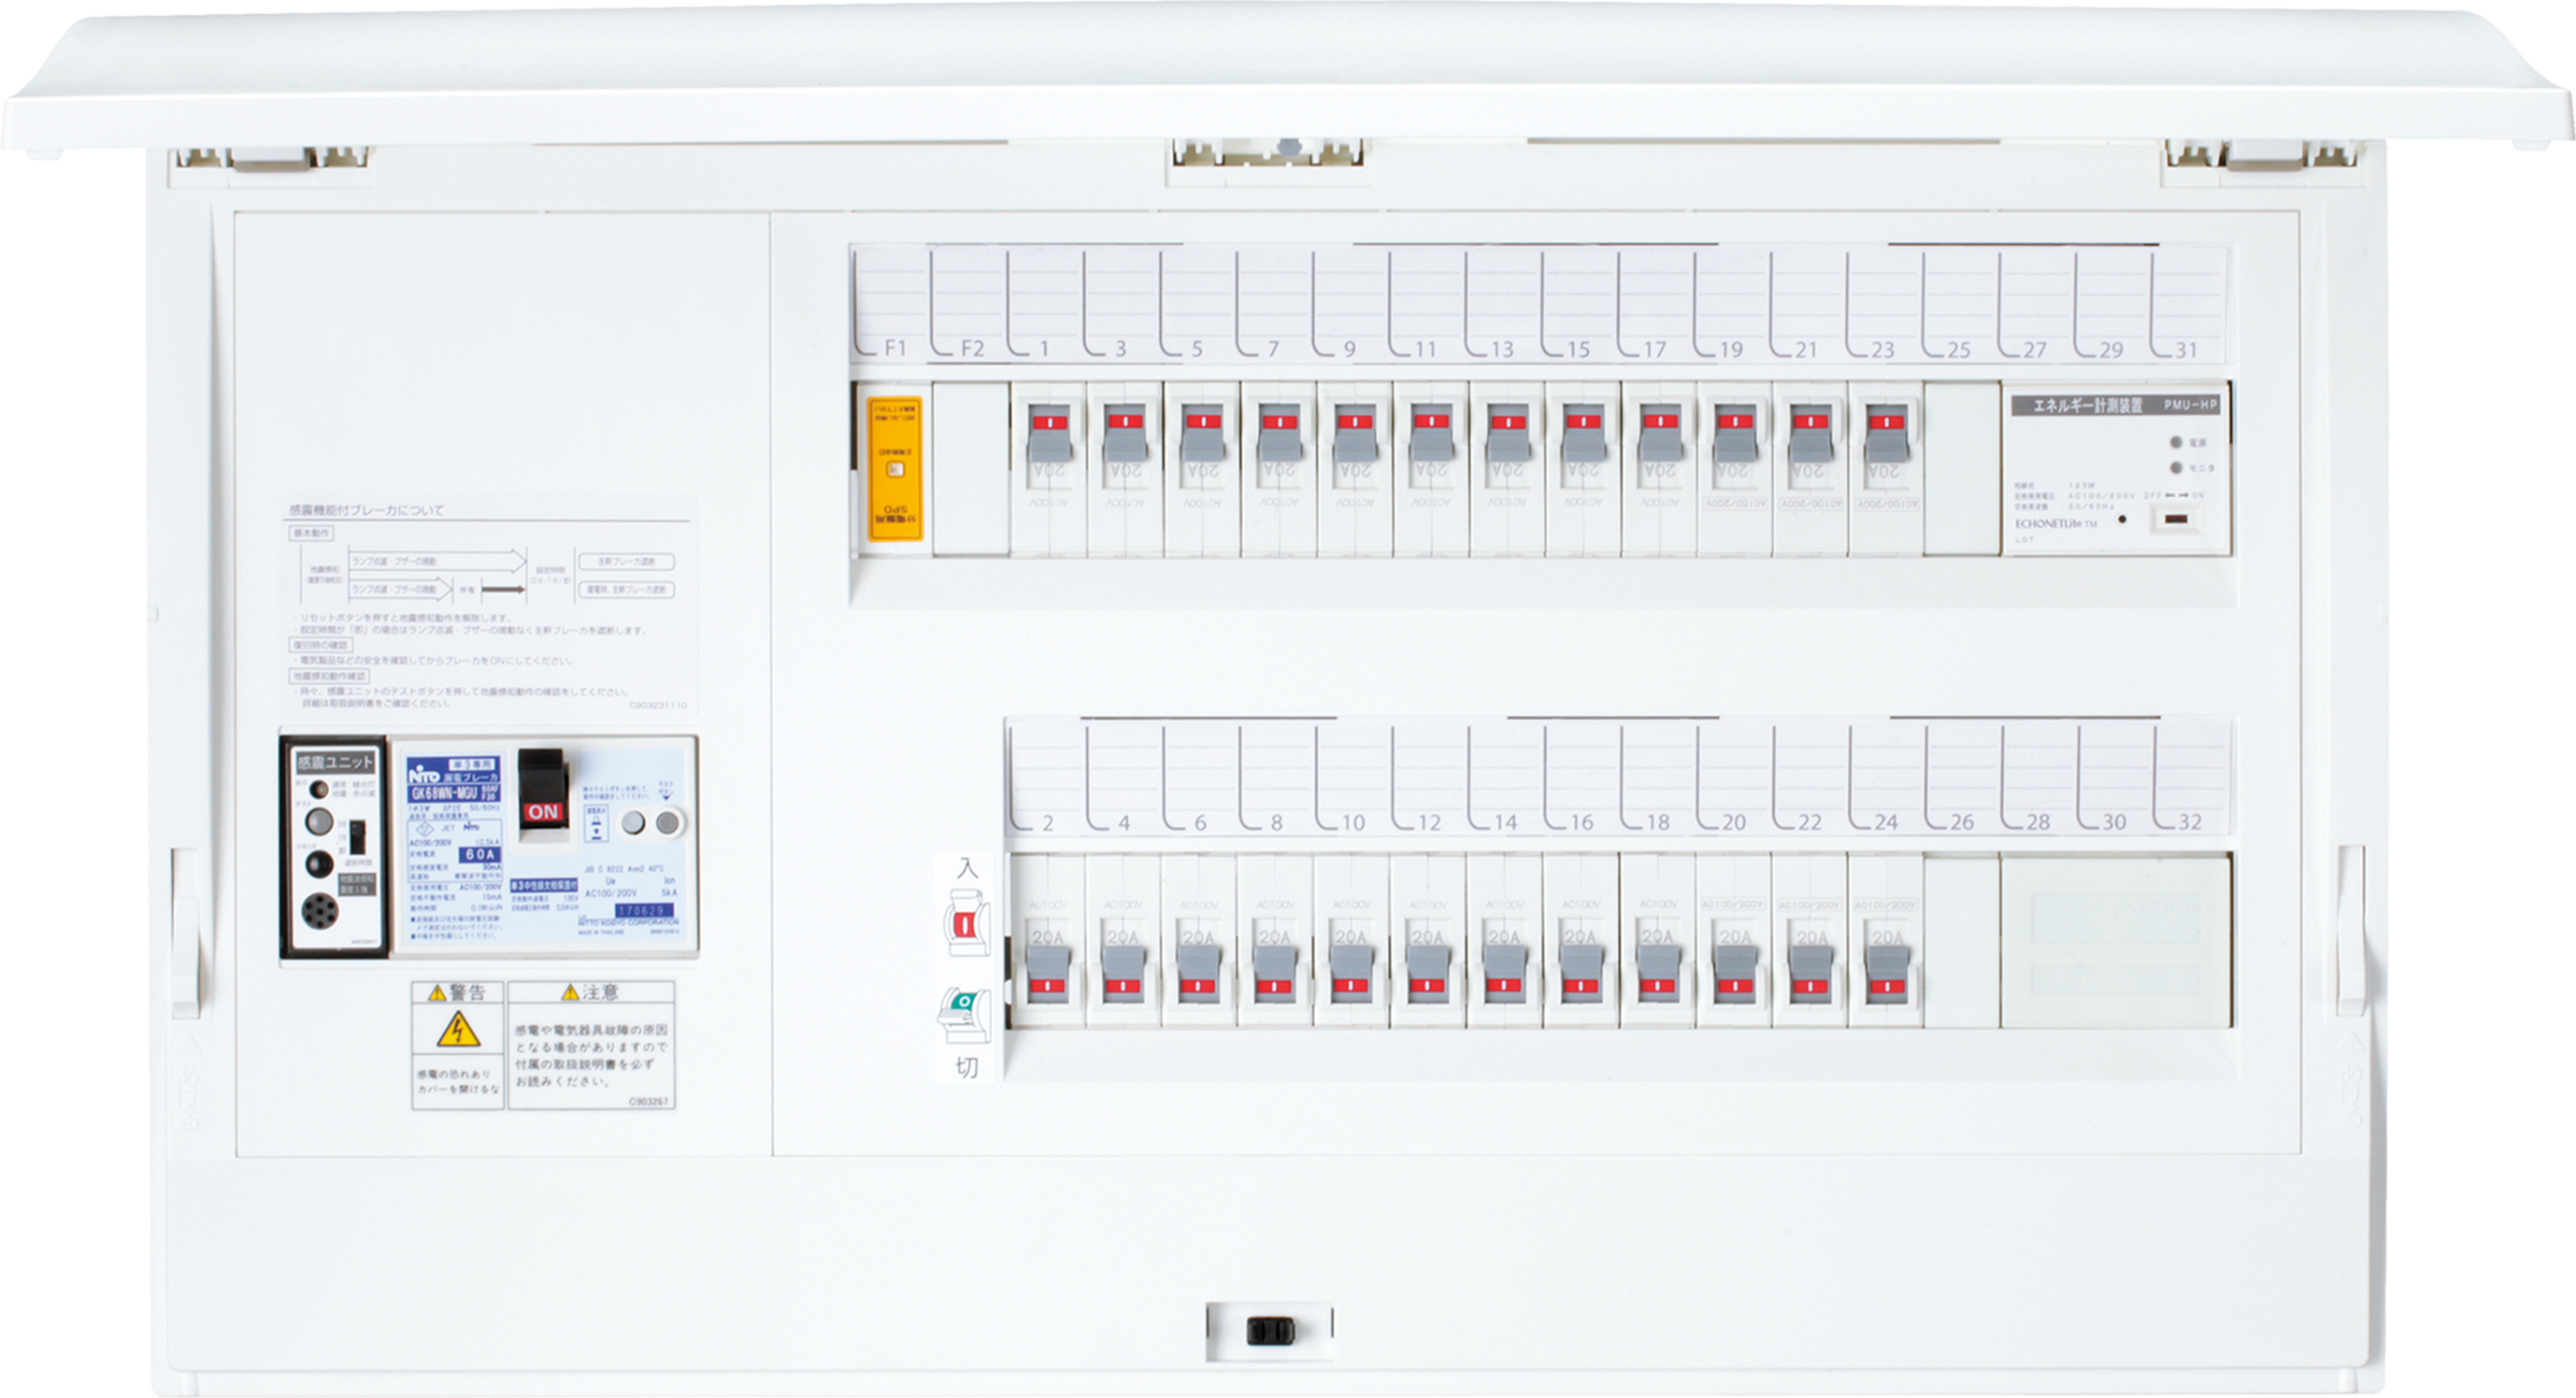The height and width of the screenshot is (1398, 2576).
Task: Toggle the breaker under circuit label 22
Action: (x=1811, y=974)
